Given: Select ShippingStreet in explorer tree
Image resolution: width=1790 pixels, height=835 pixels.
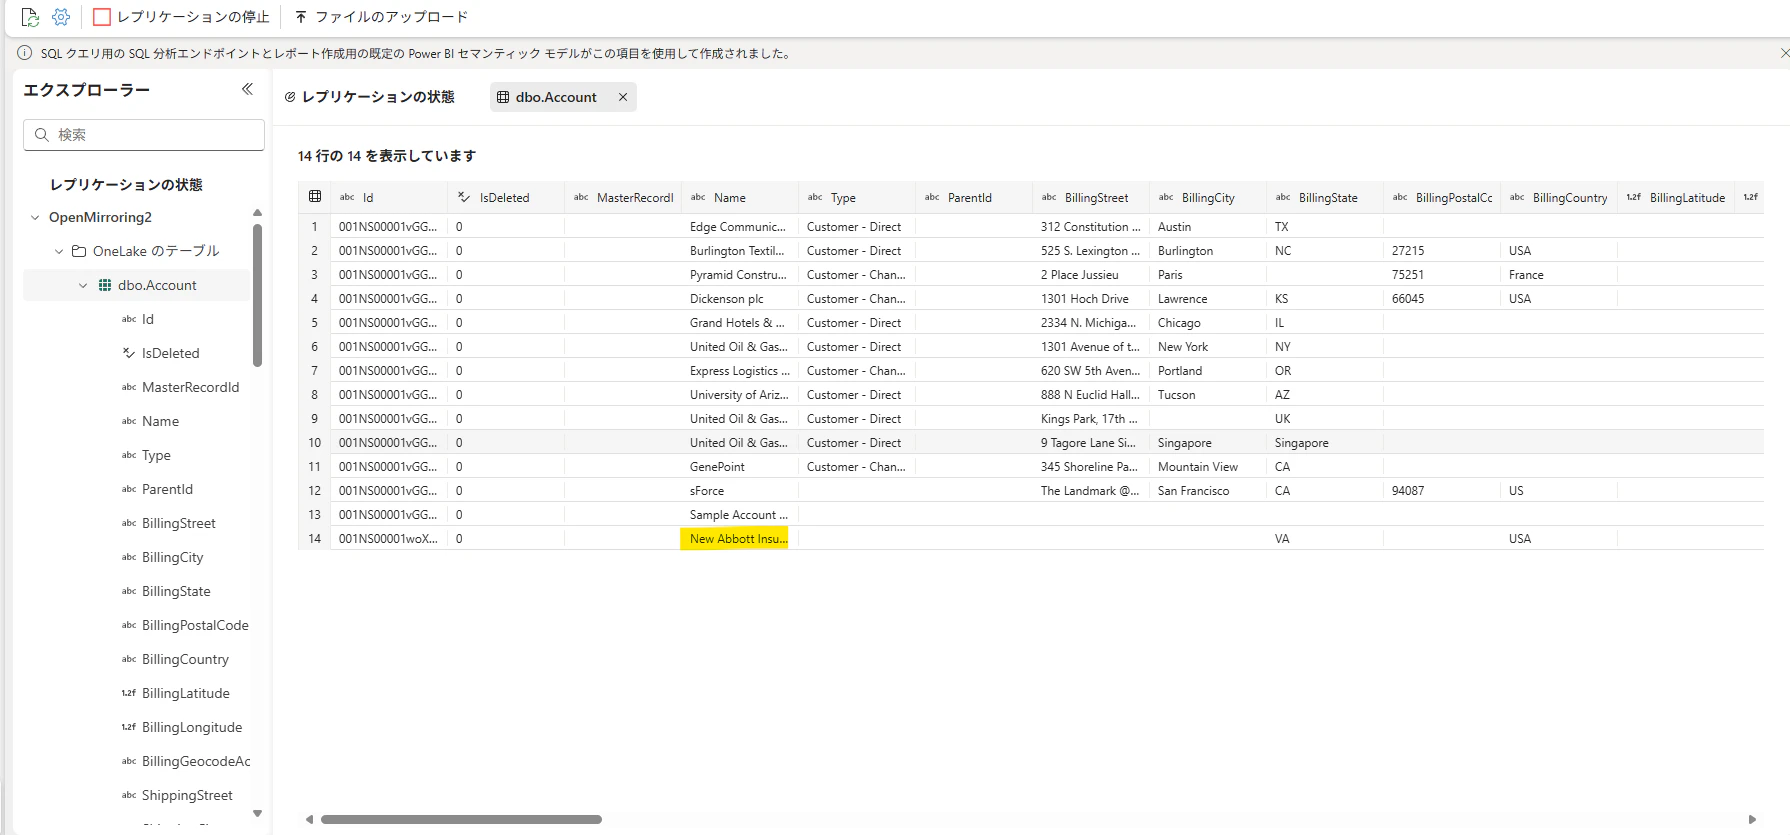Looking at the screenshot, I should [x=187, y=795].
